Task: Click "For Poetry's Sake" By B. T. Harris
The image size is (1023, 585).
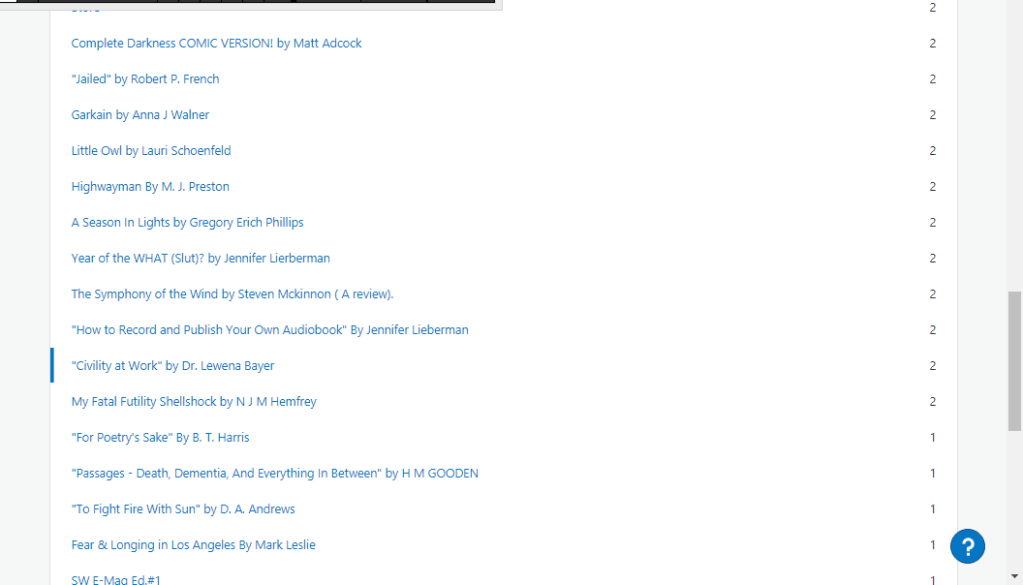Action: (160, 438)
